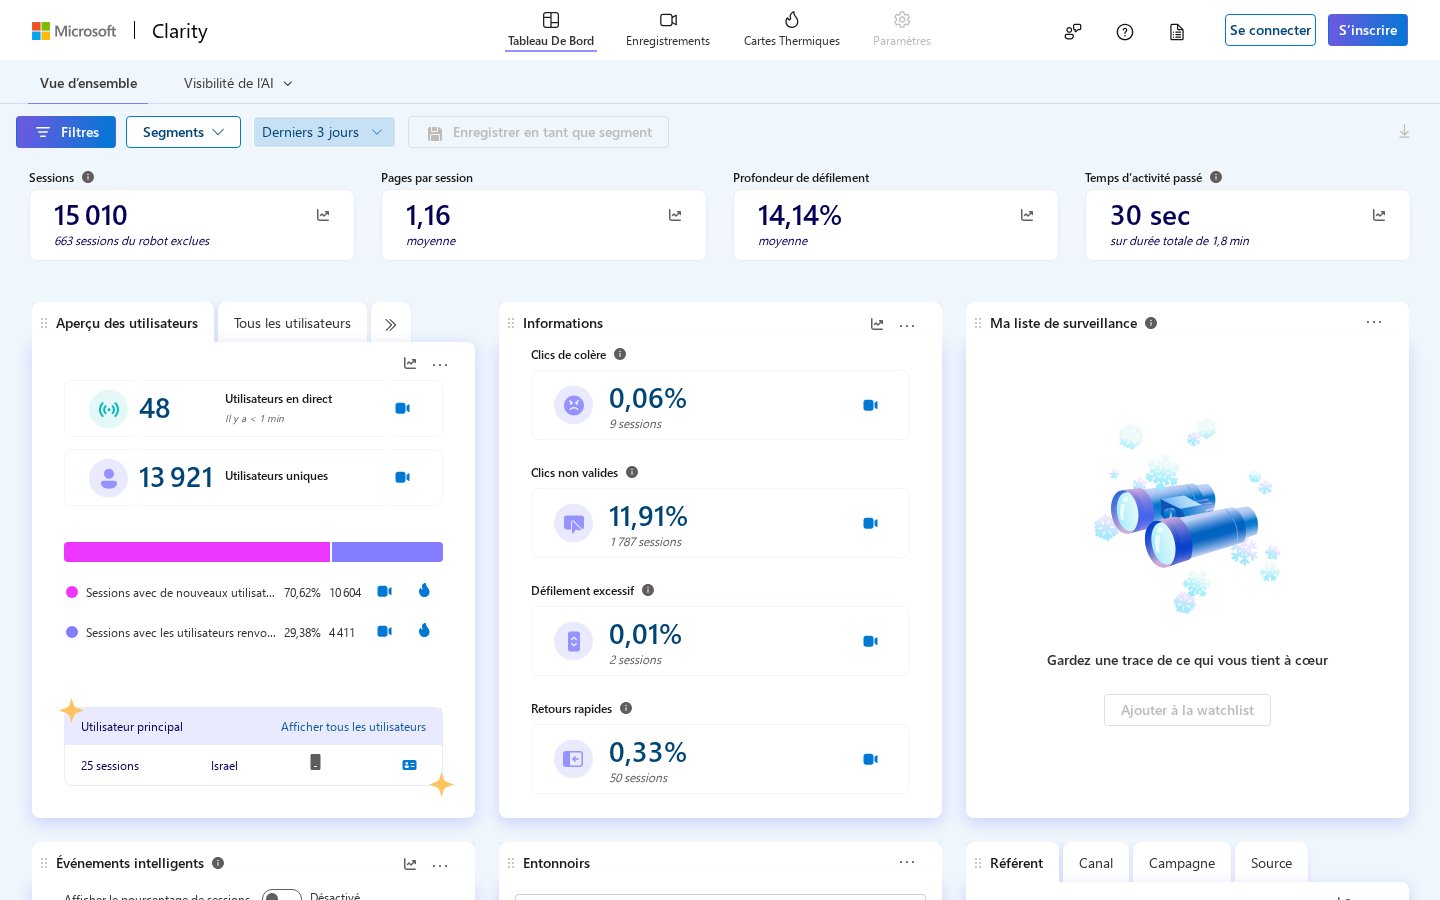The width and height of the screenshot is (1440, 900).
Task: Open the Filtres button
Action: point(66,132)
